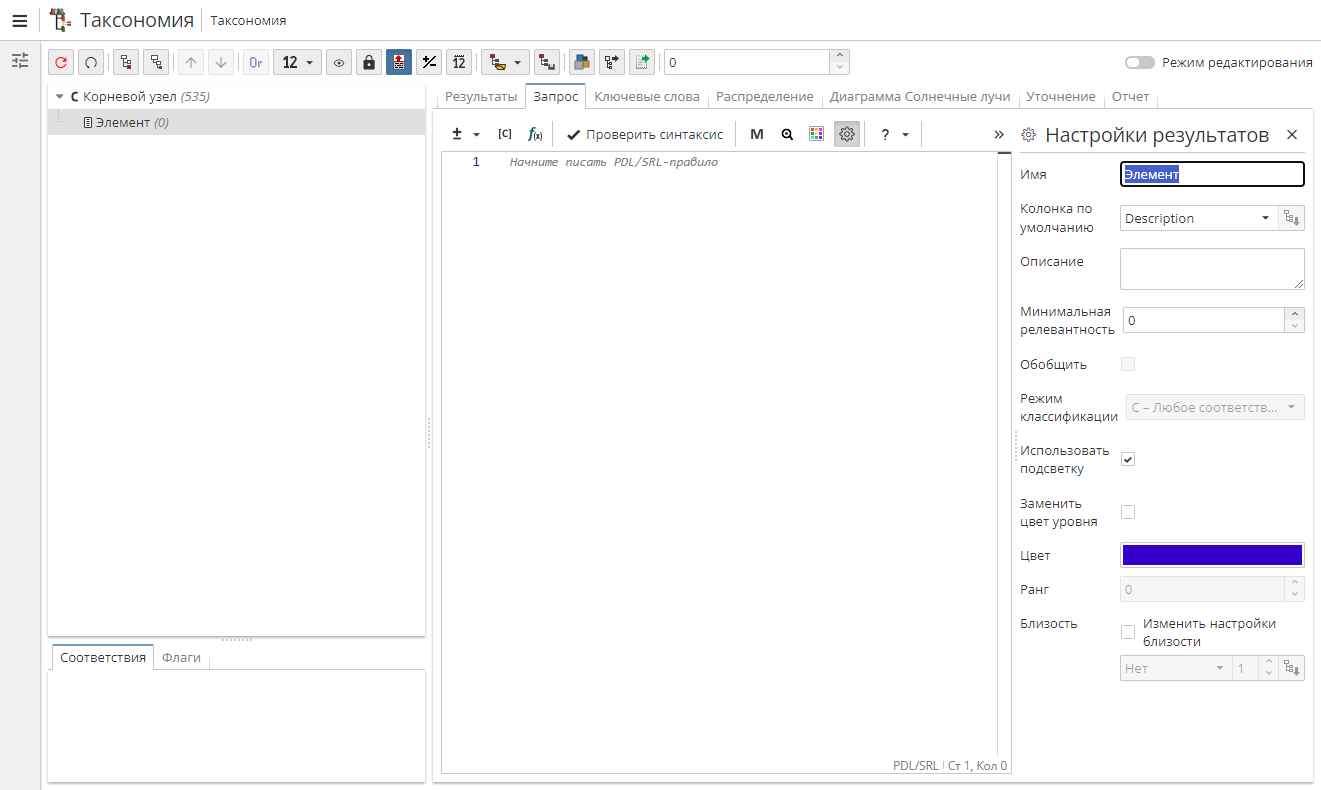Click the overlined '12' toolbar icon
Screen dimensions: 1321x790
coord(459,62)
